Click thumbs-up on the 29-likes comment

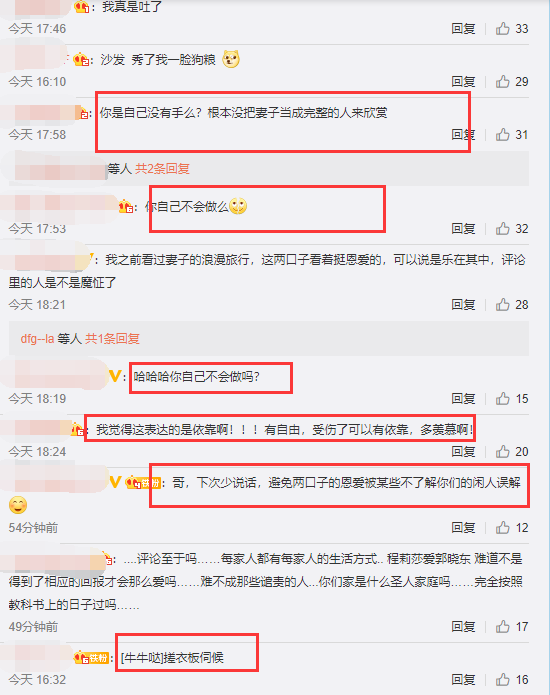point(503,82)
